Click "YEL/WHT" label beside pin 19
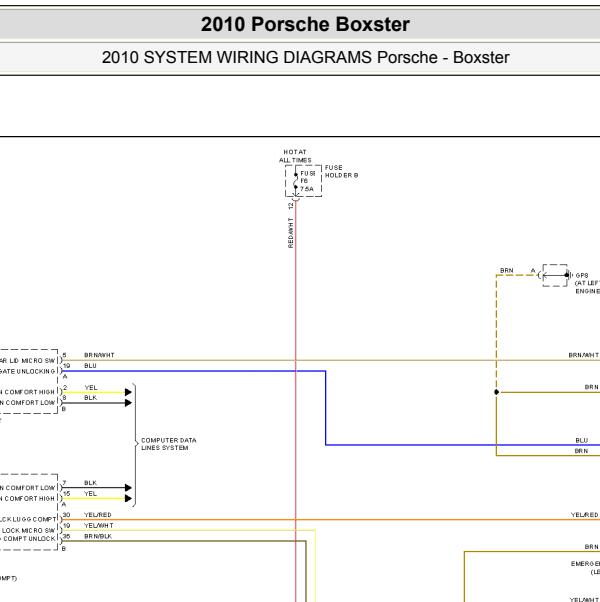The image size is (600, 602). coord(99,525)
